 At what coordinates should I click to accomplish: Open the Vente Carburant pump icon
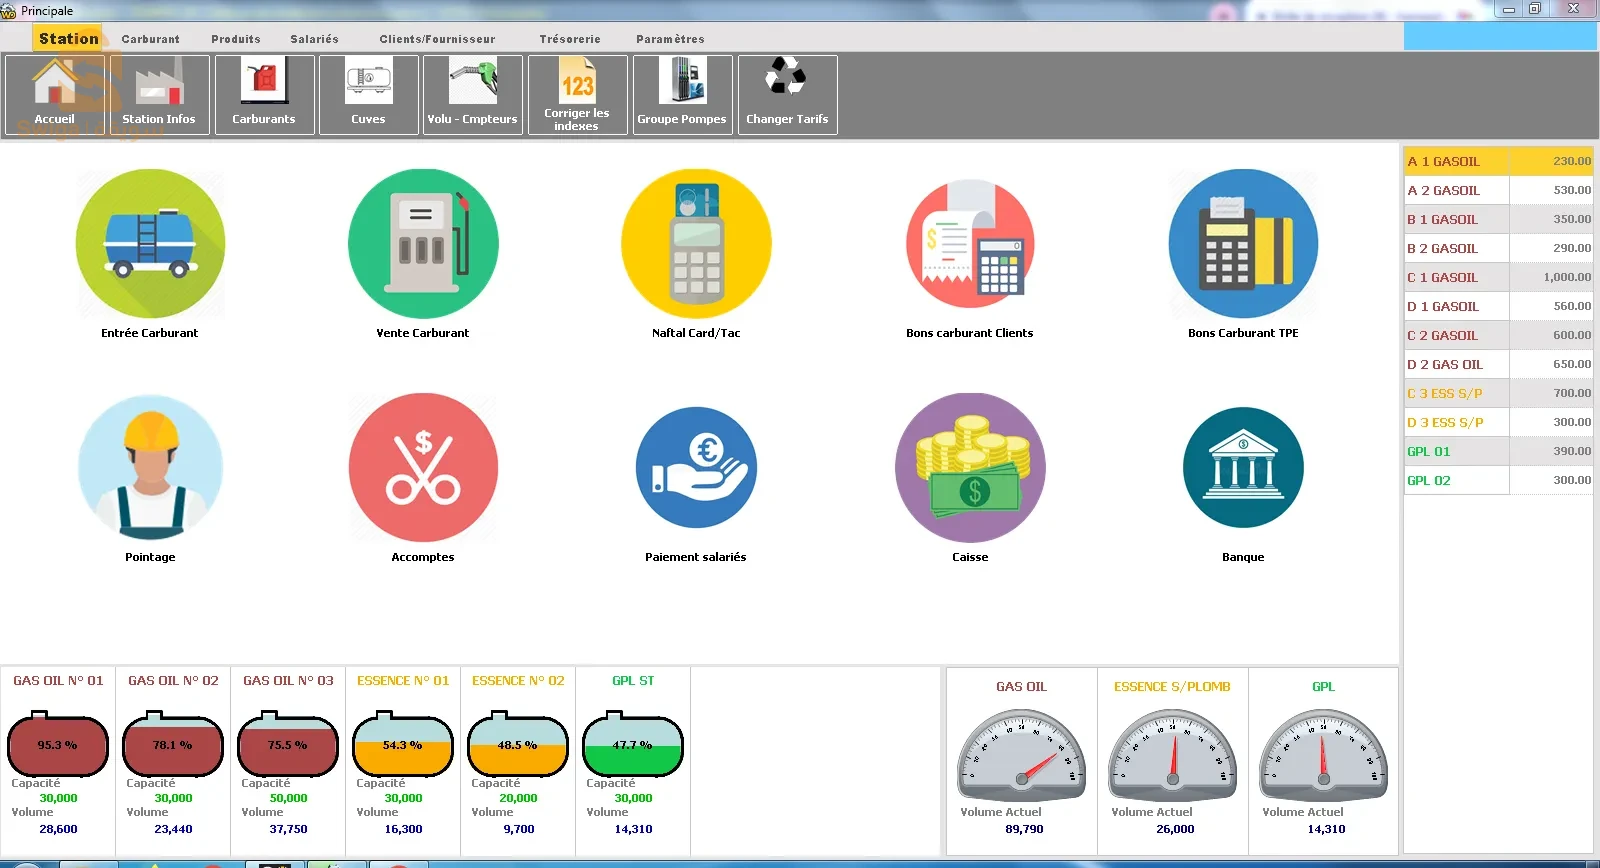point(422,244)
